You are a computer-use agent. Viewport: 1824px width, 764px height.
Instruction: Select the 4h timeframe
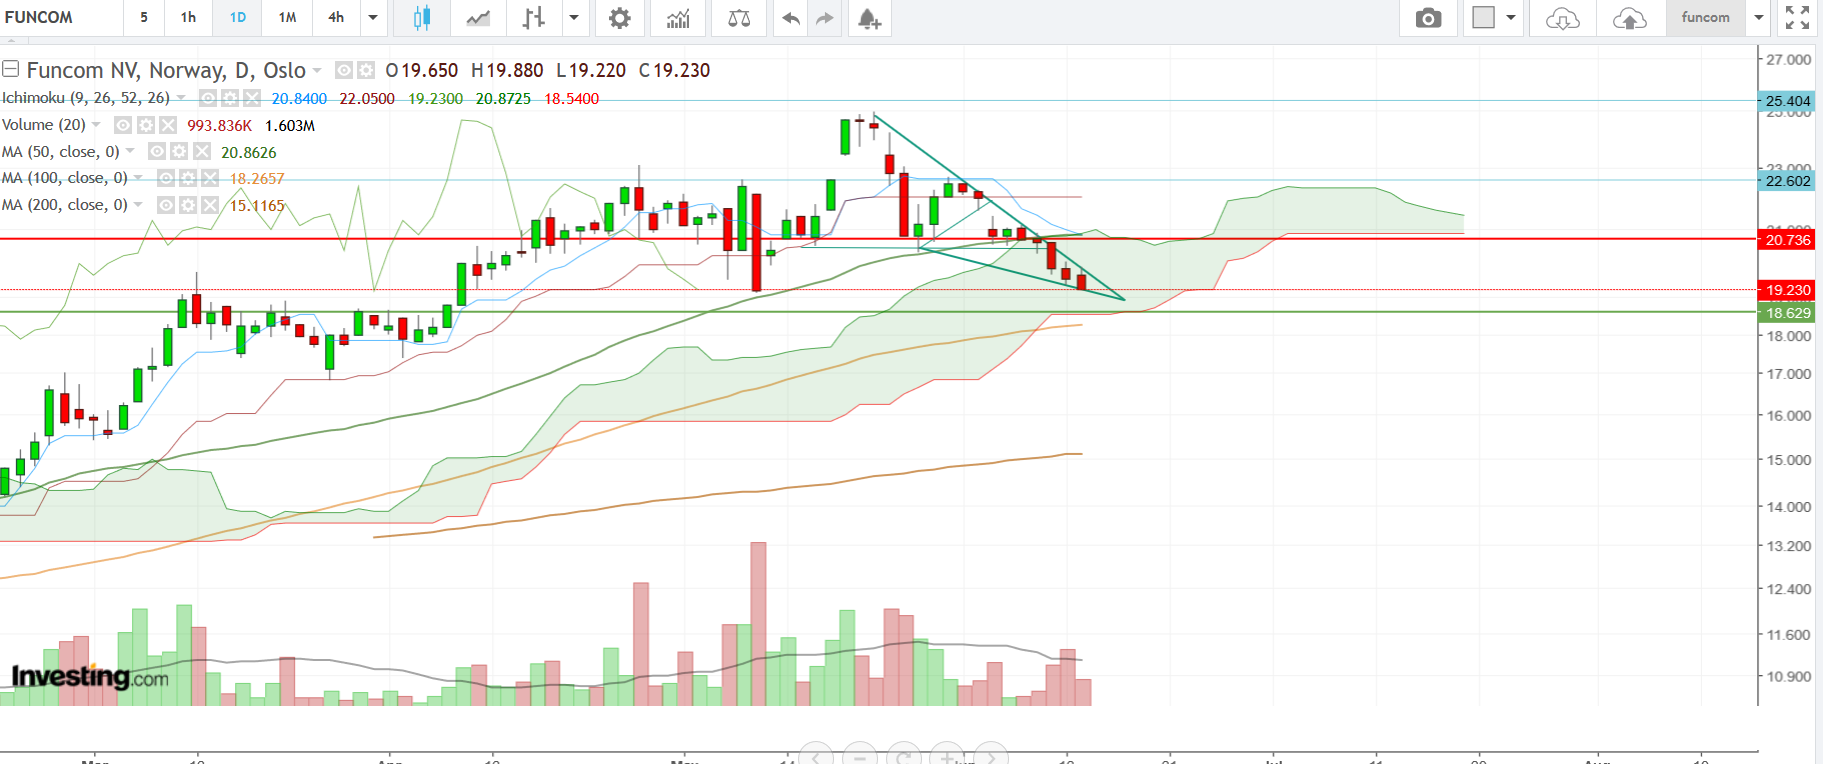click(x=336, y=18)
